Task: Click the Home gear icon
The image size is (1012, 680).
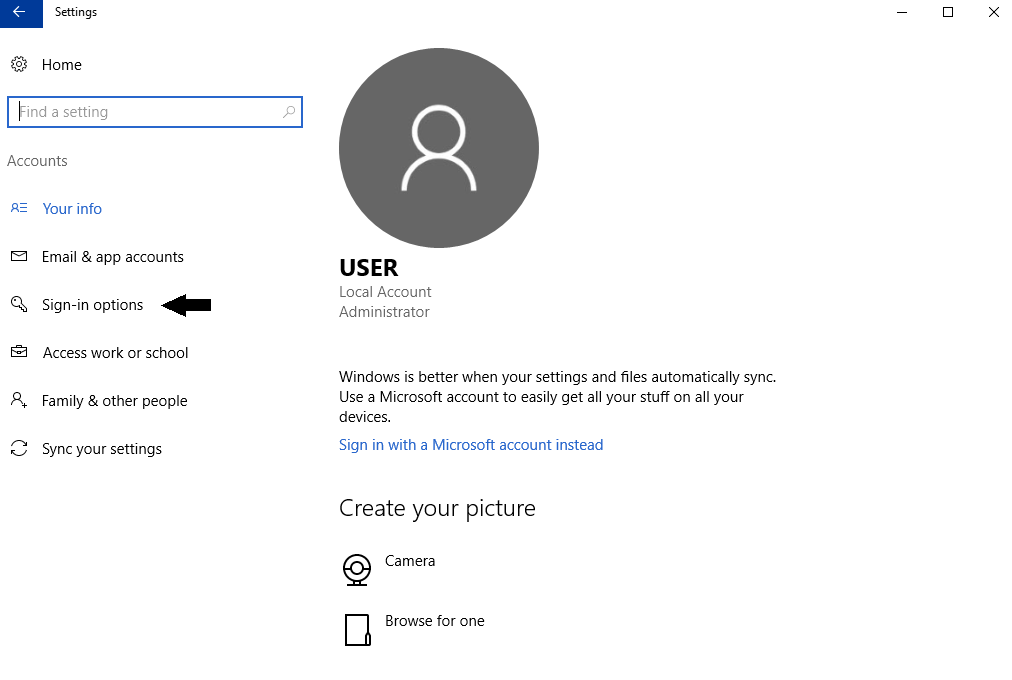Action: [x=19, y=65]
